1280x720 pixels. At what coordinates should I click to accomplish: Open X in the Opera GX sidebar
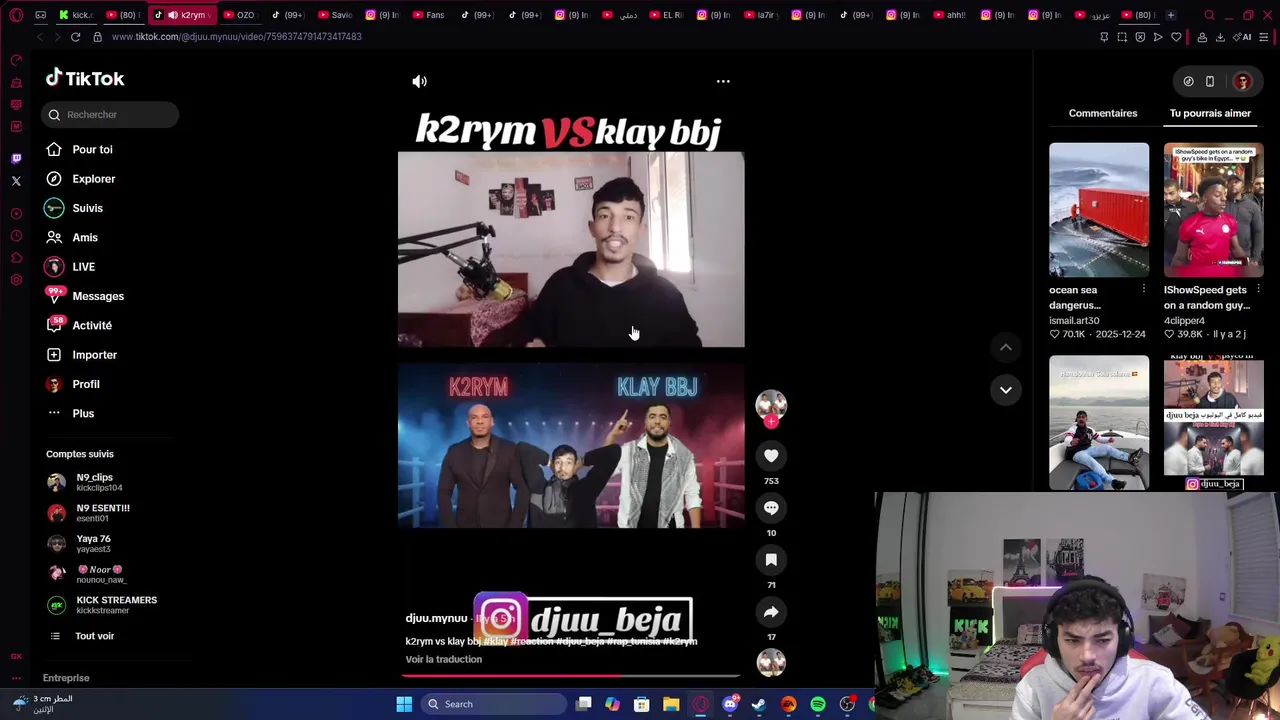coord(16,181)
